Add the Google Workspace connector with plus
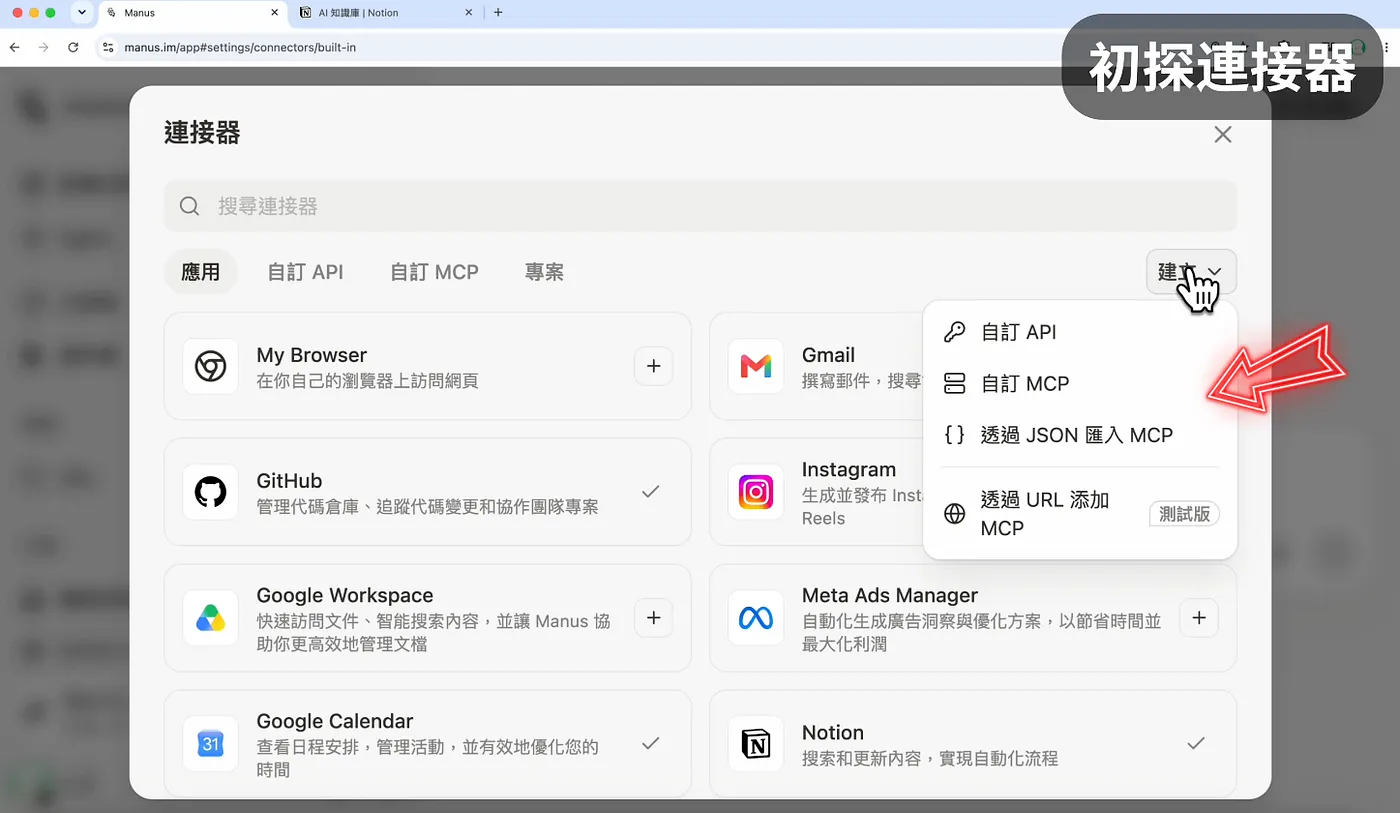Image resolution: width=1400 pixels, height=813 pixels. [x=653, y=618]
